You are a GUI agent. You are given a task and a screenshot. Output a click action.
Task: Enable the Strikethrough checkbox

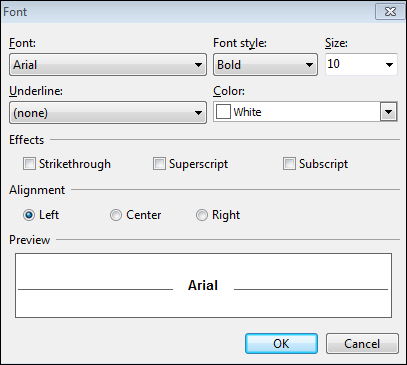coord(29,164)
